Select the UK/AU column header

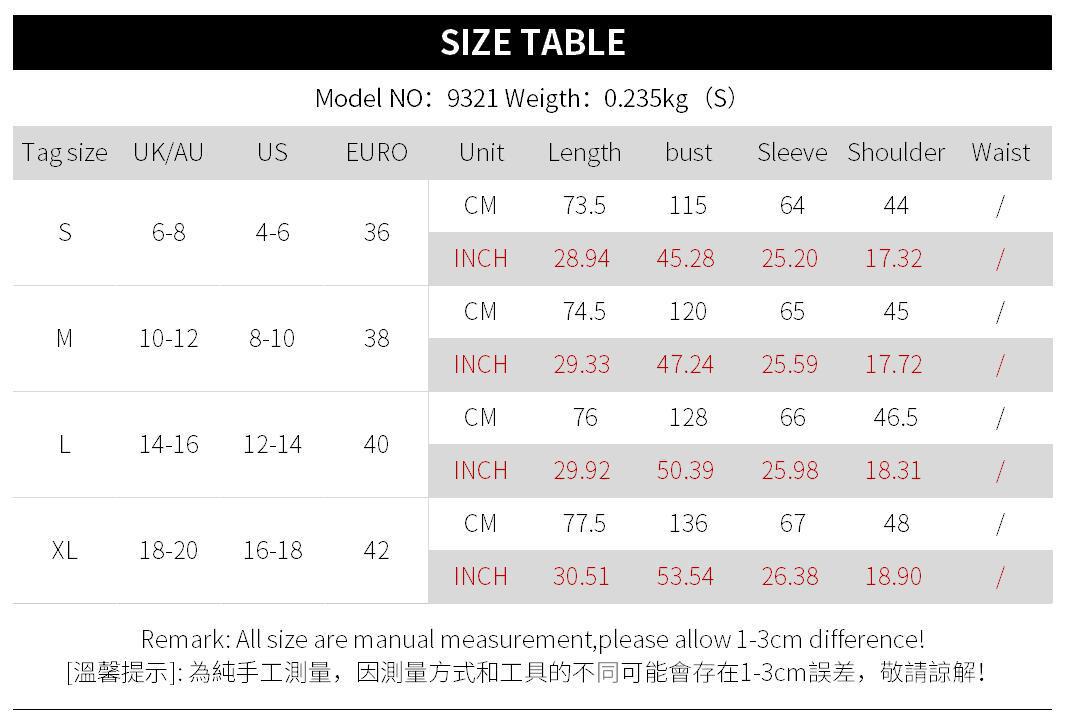tap(168, 153)
